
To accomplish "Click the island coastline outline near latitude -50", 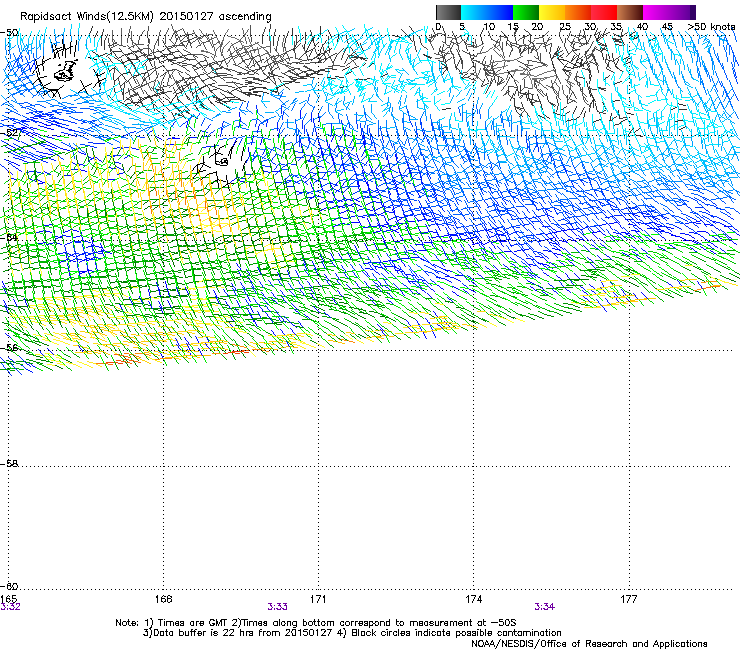I will (65, 72).
